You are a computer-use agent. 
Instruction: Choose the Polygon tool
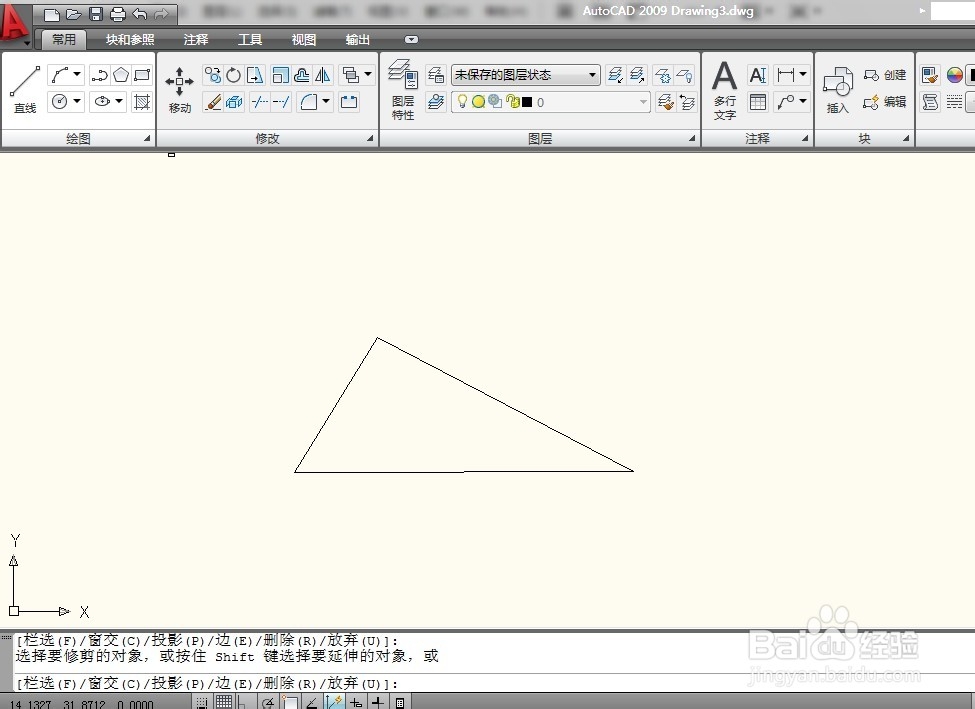121,75
